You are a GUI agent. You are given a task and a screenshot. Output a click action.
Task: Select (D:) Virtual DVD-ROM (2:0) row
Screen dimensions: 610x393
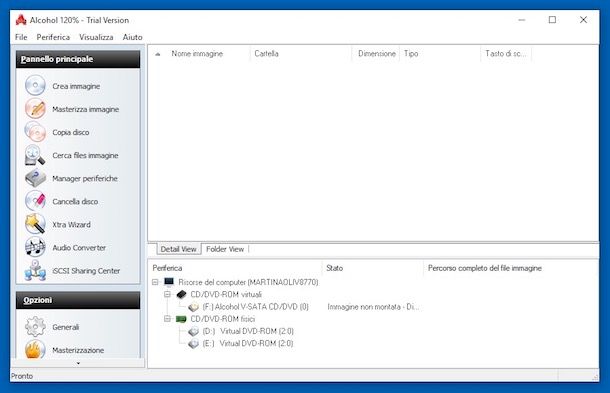pos(248,332)
